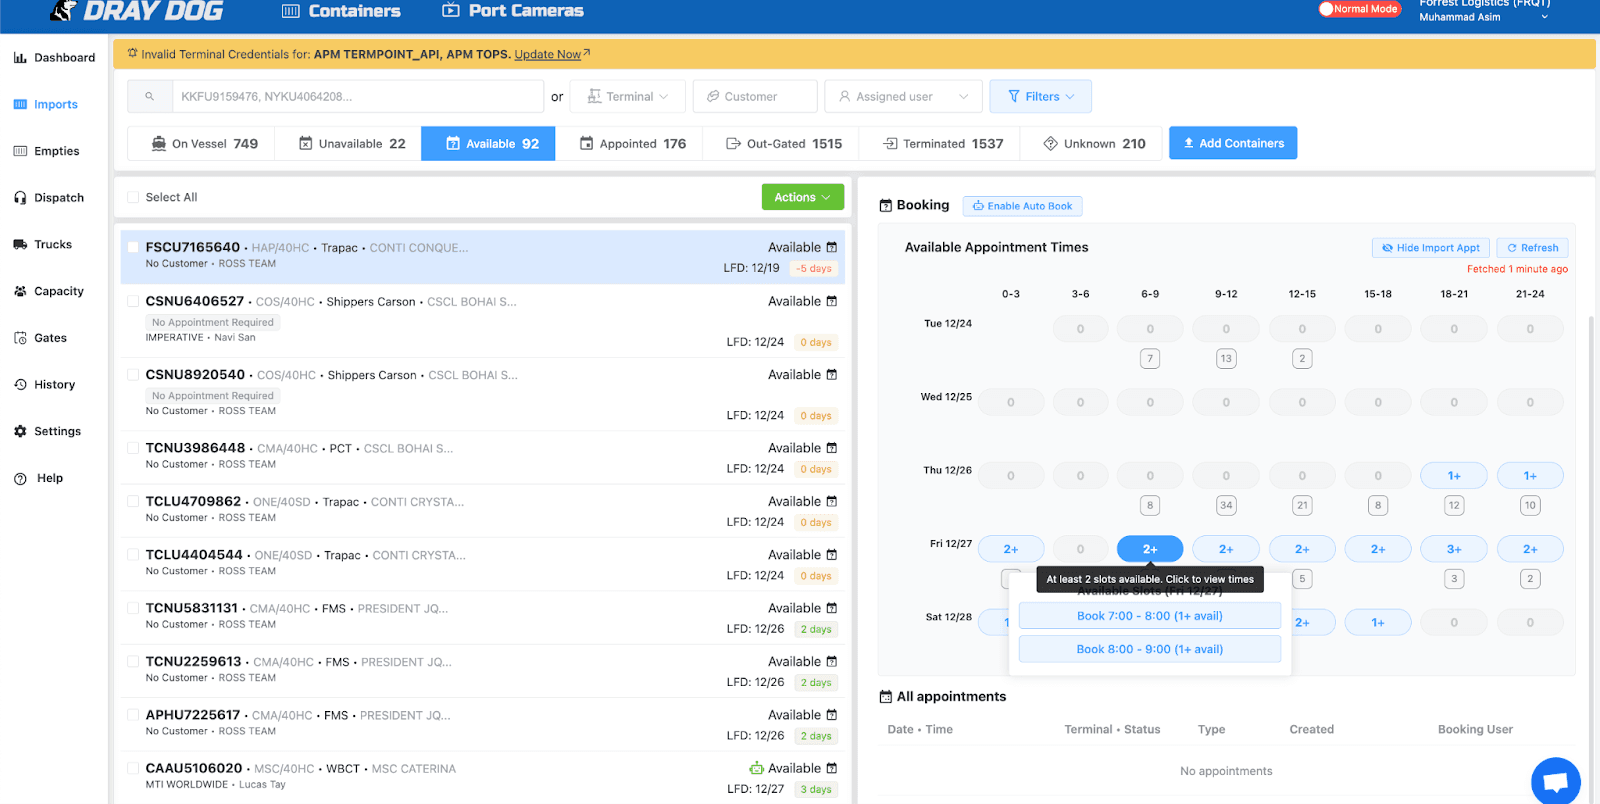This screenshot has width=1600, height=804.
Task: Click the container number search field
Action: tap(357, 97)
